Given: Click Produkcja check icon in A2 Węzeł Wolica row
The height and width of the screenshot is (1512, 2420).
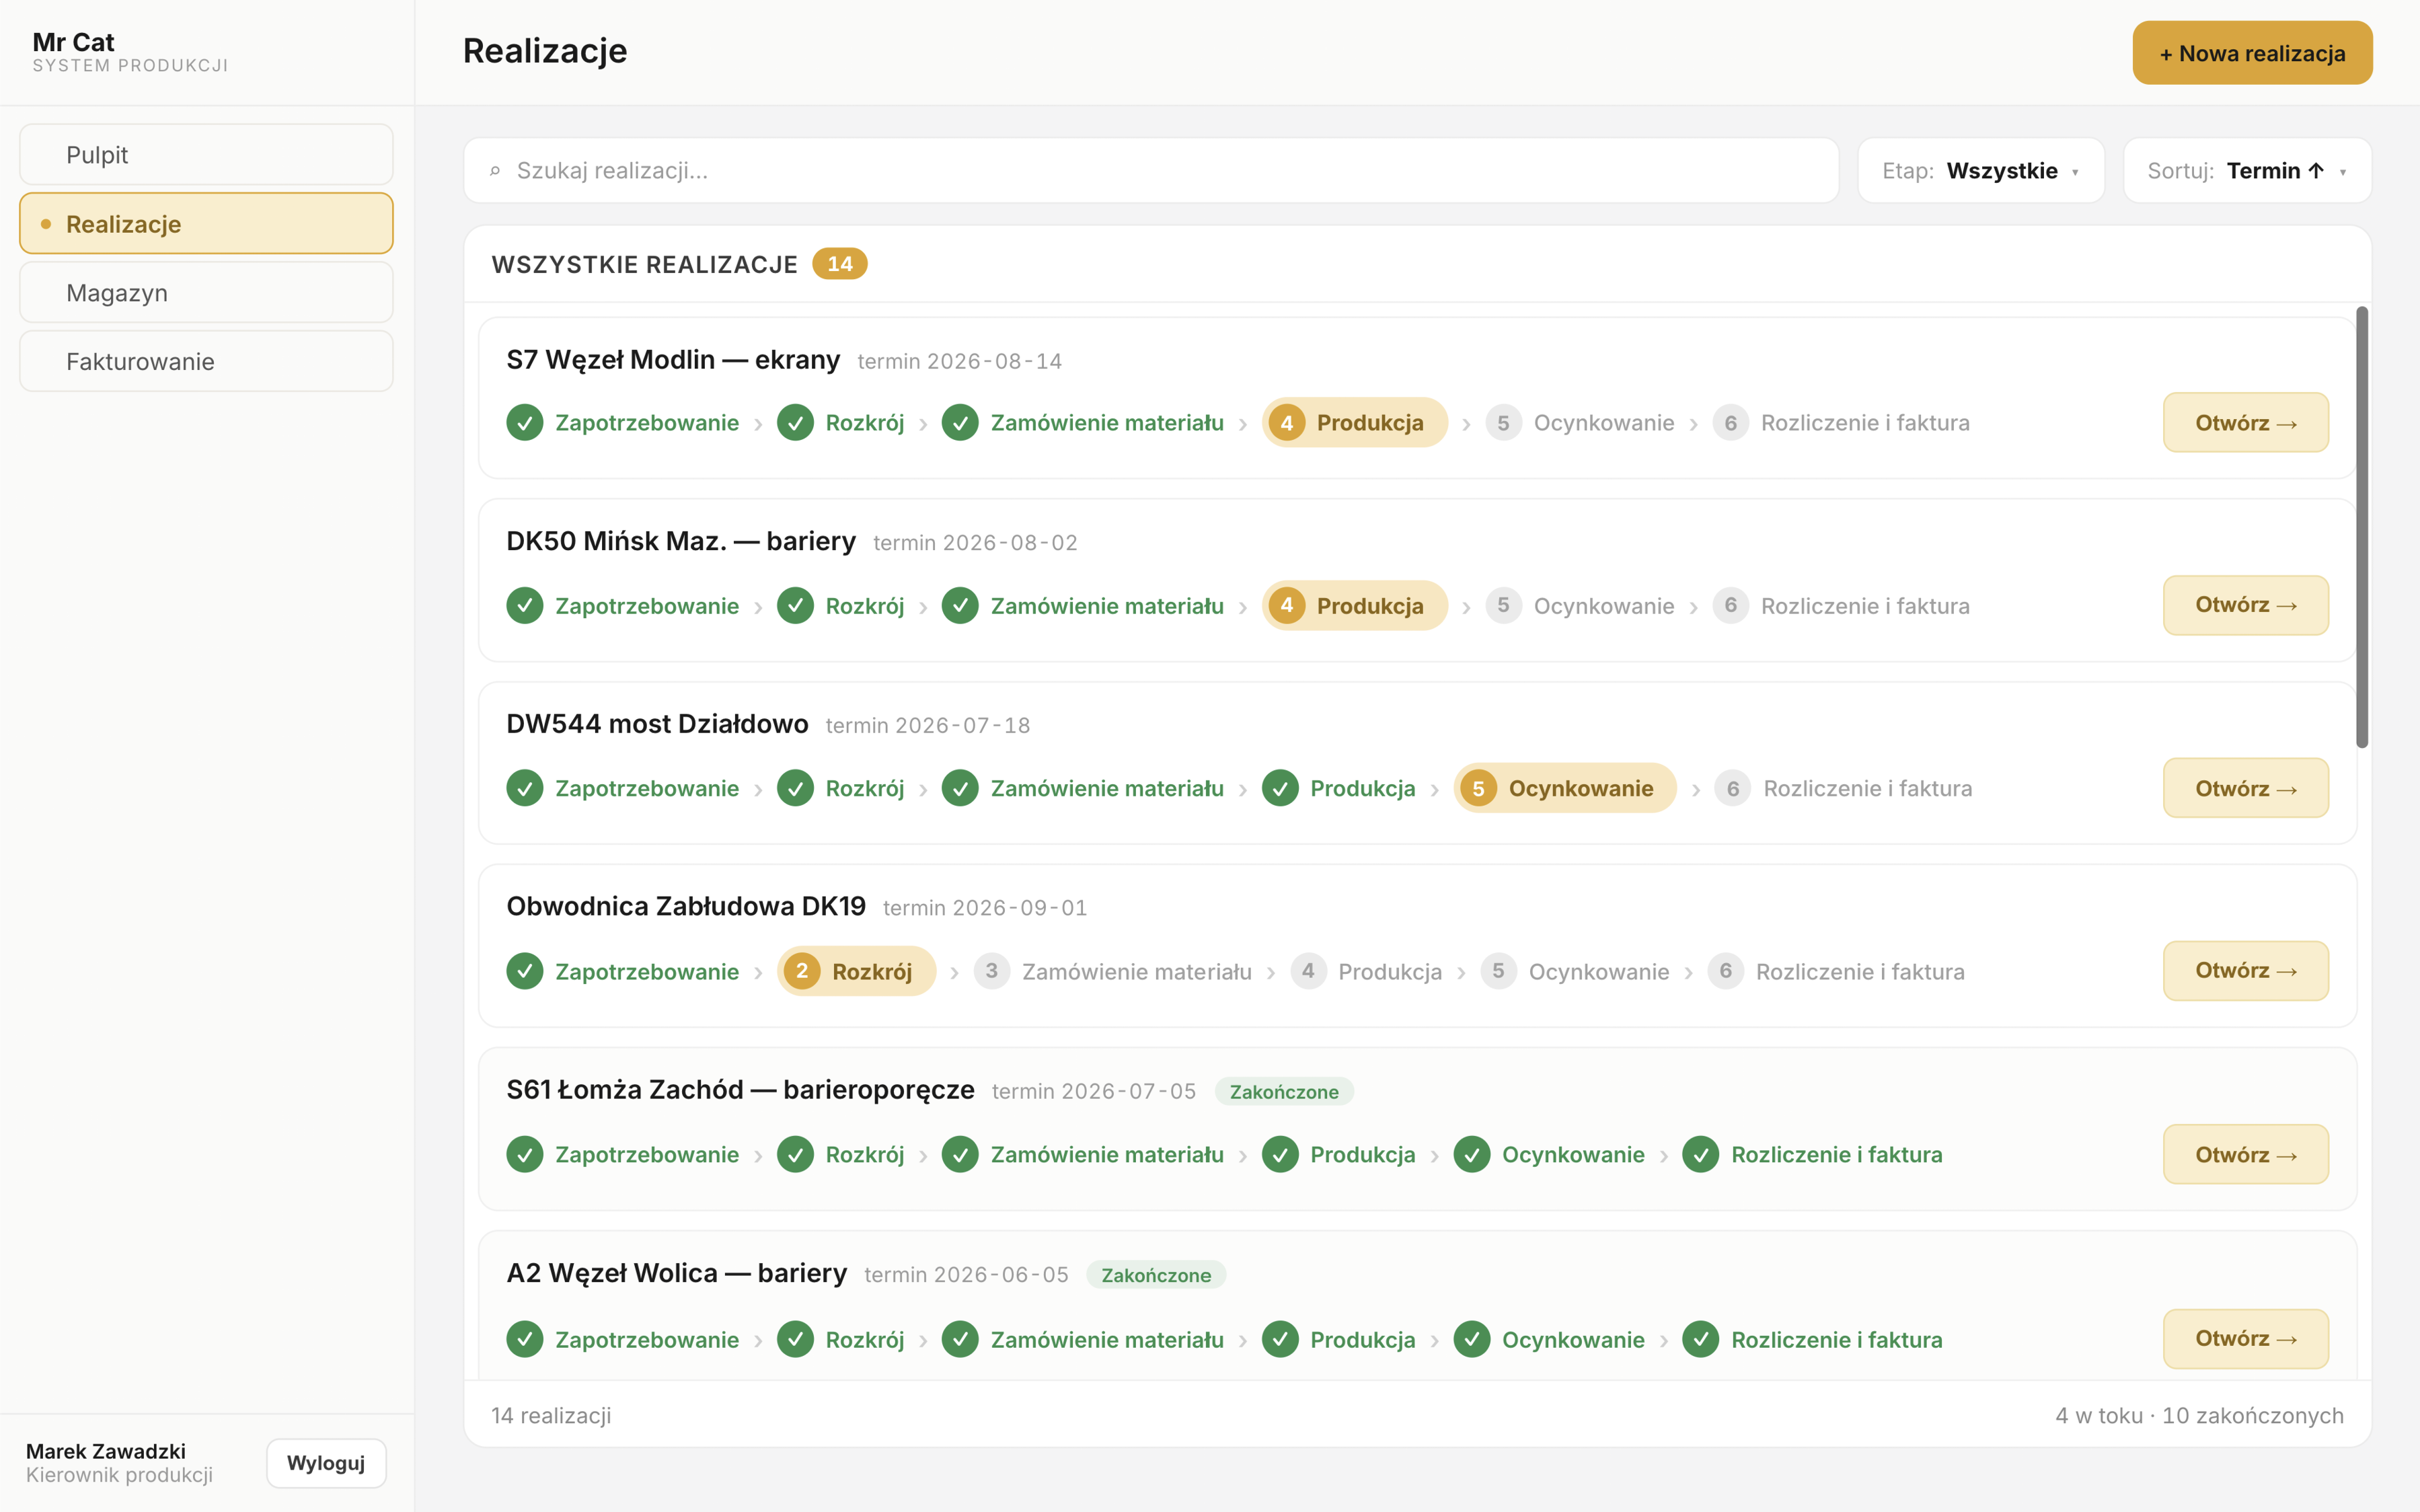Looking at the screenshot, I should coord(1280,1339).
